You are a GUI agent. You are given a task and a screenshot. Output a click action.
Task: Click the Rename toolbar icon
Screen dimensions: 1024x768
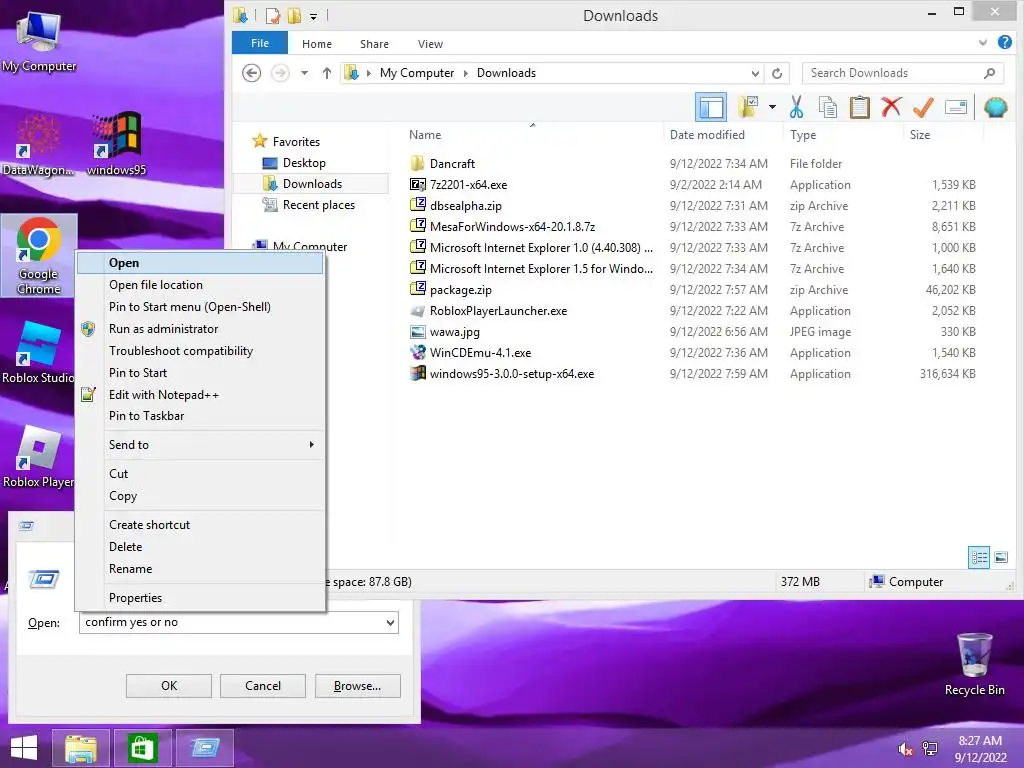(955, 107)
